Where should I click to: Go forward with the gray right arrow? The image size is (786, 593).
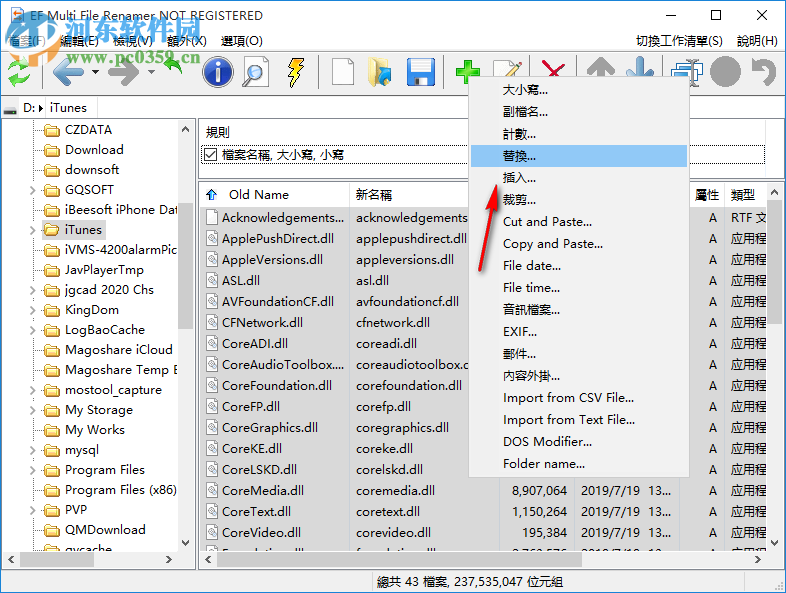tap(124, 72)
